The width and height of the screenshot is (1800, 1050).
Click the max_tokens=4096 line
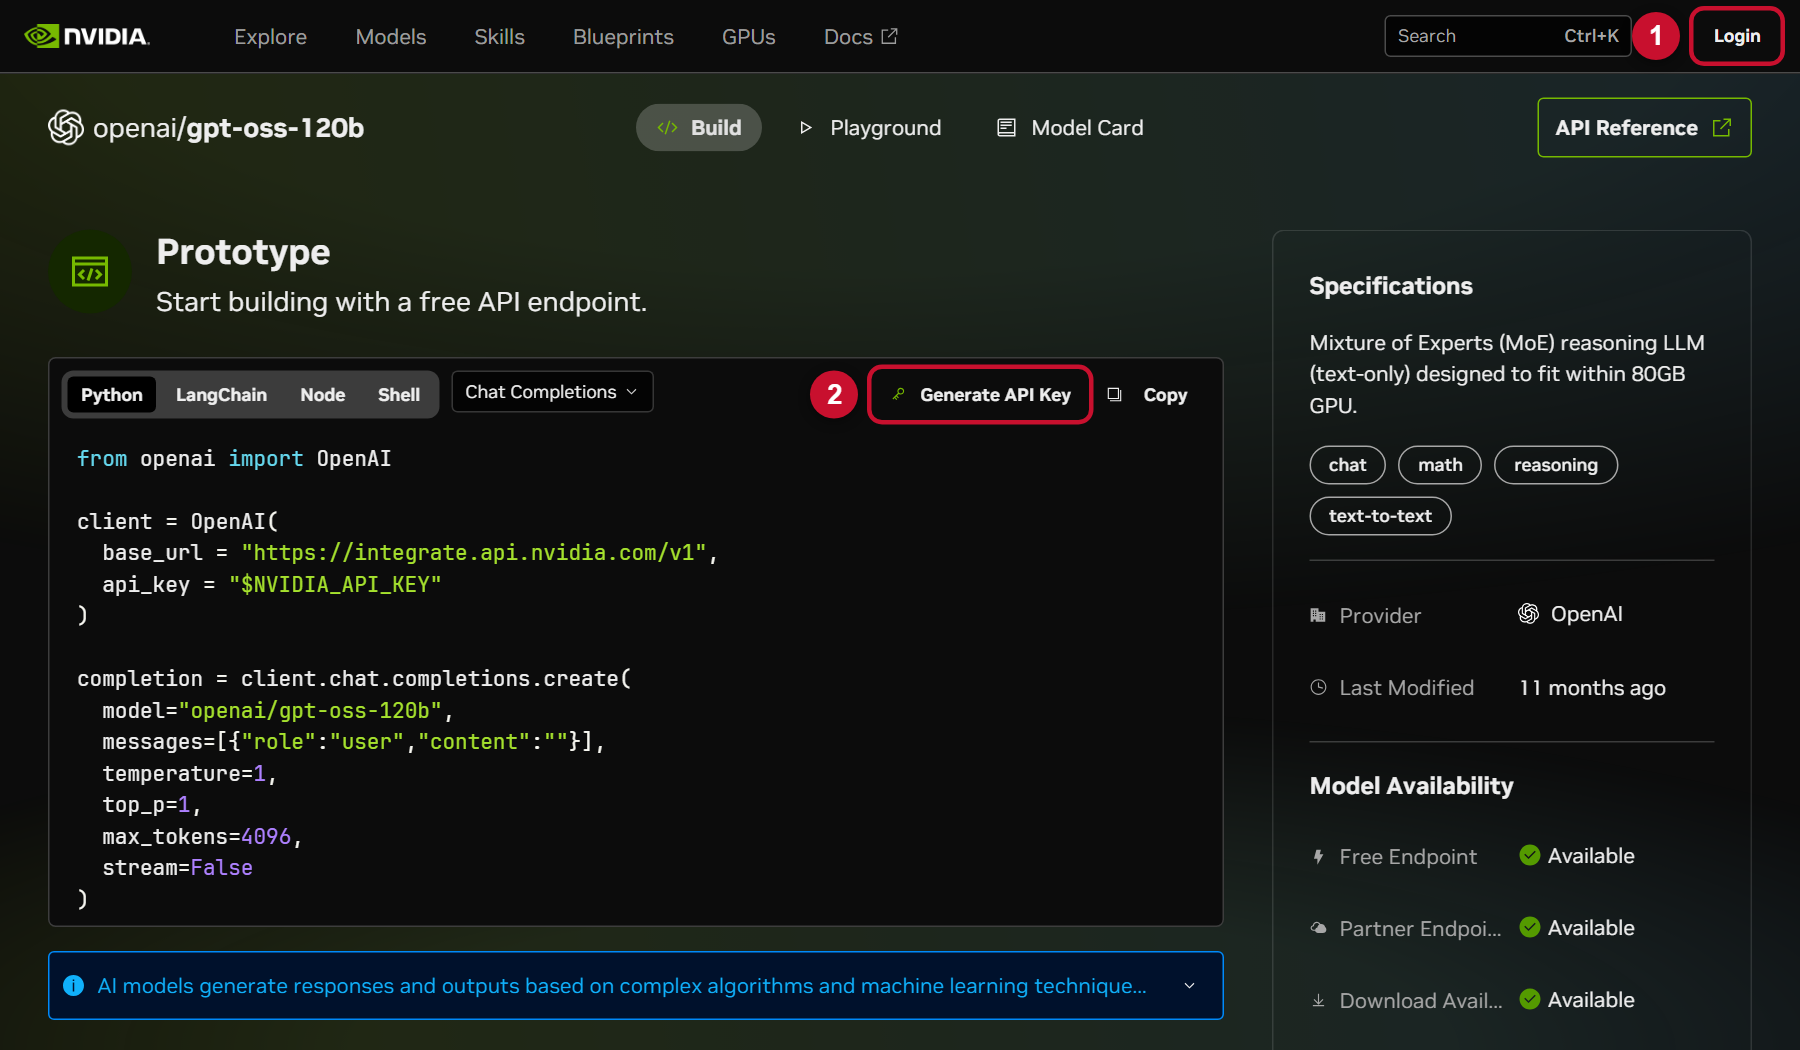point(202,836)
